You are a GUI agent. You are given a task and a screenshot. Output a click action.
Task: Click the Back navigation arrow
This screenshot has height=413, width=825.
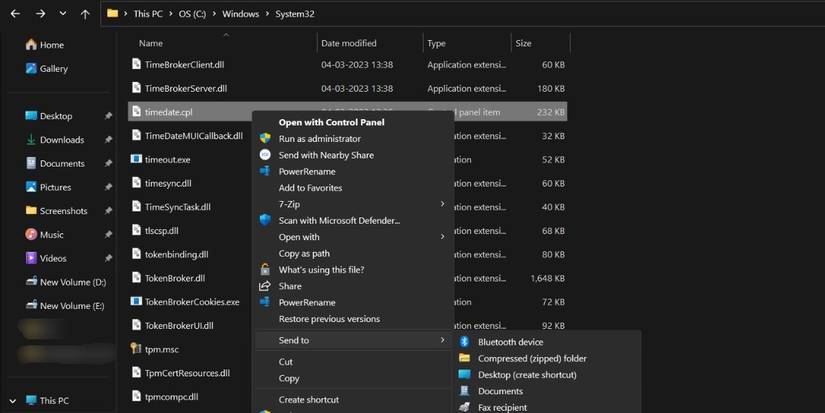click(x=14, y=14)
